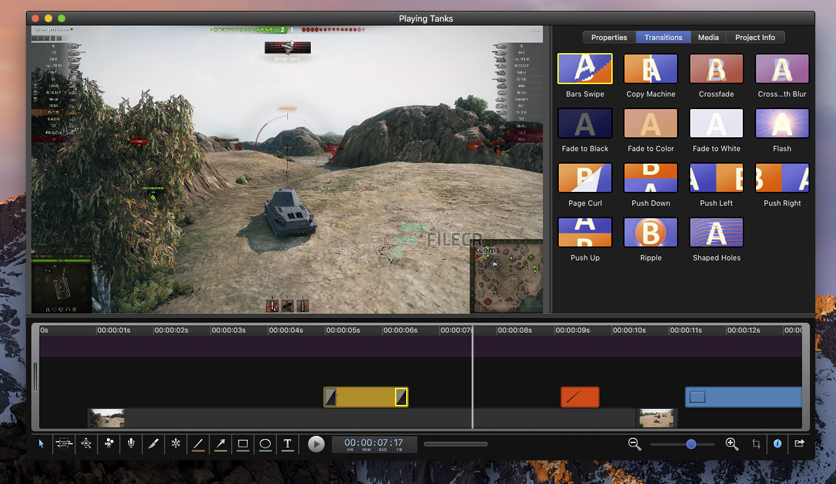Image resolution: width=836 pixels, height=484 pixels.
Task: Select the pan and zoom tool
Action: tap(86, 443)
